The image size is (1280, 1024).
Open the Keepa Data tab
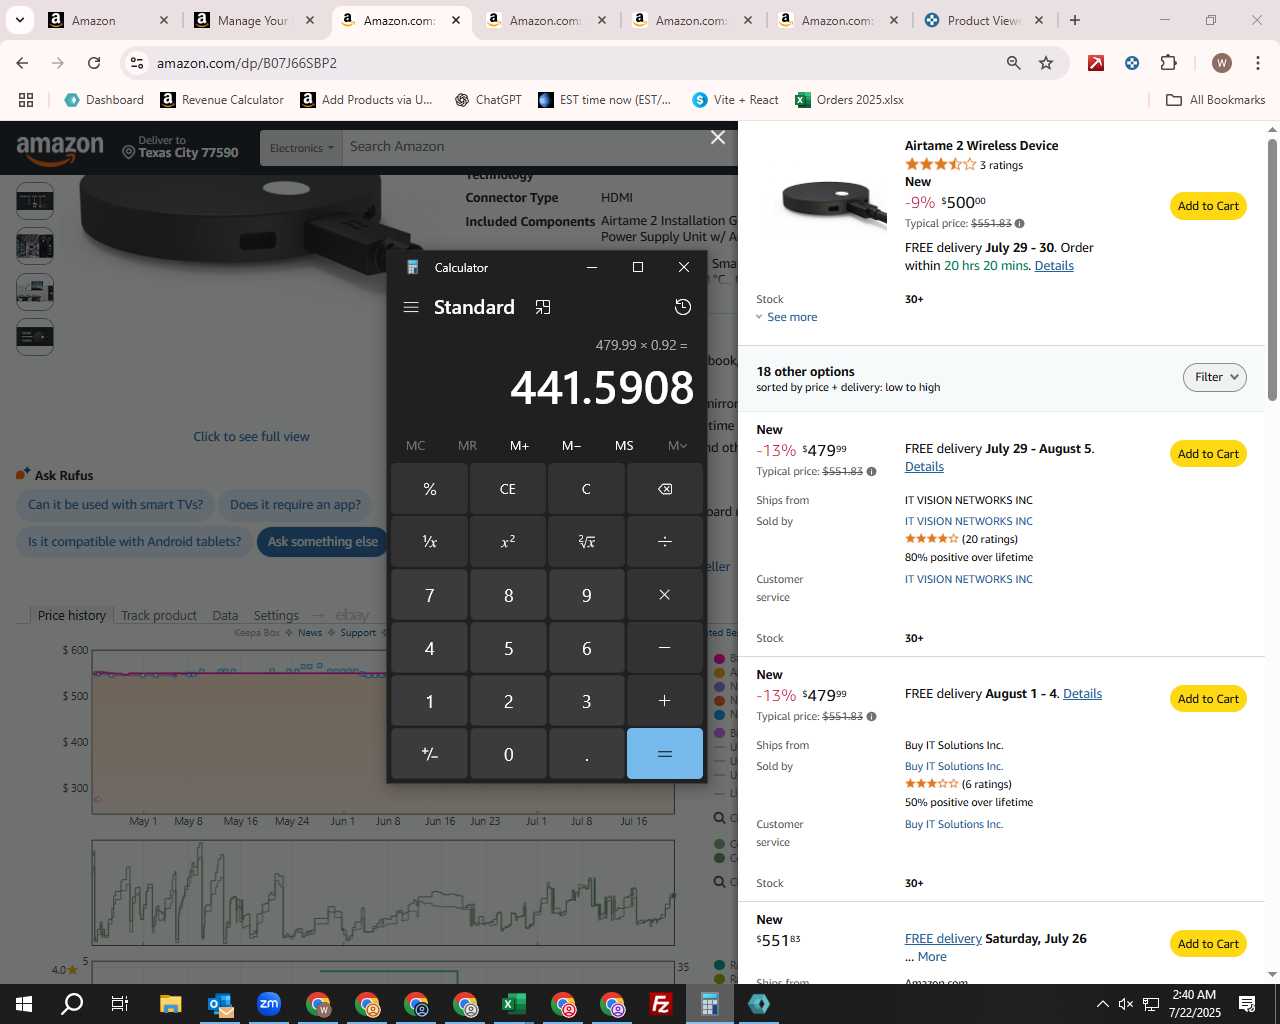tap(225, 615)
